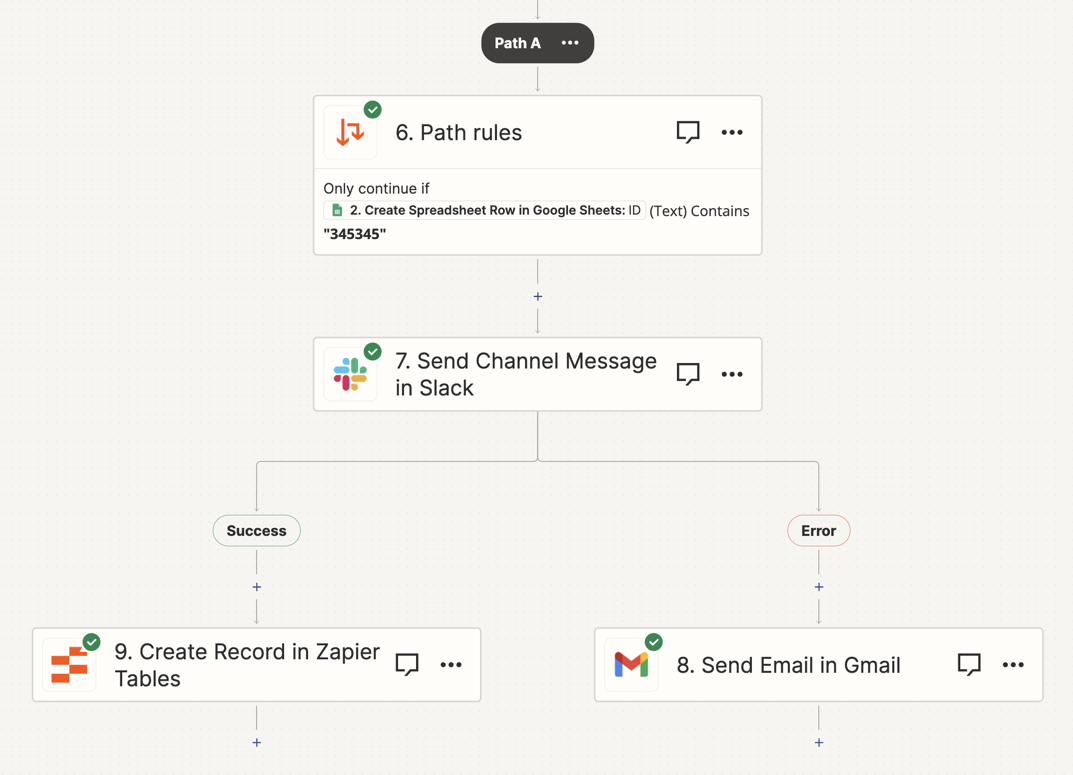1073x775 pixels.
Task: Select the Error branch label
Action: [818, 530]
